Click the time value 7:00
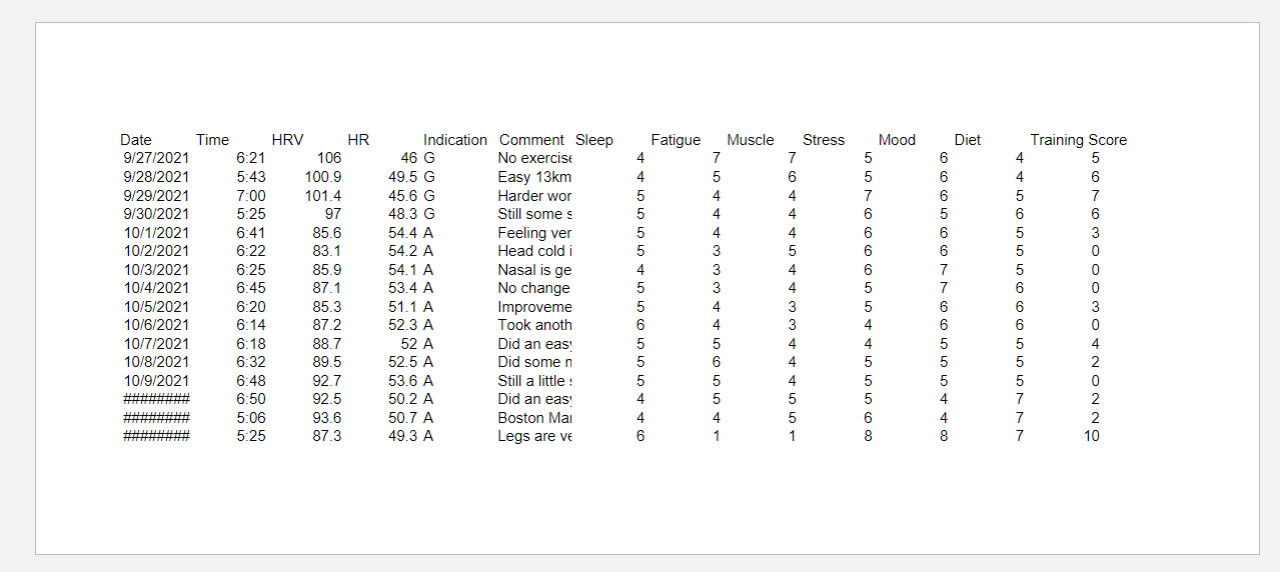 coord(251,196)
